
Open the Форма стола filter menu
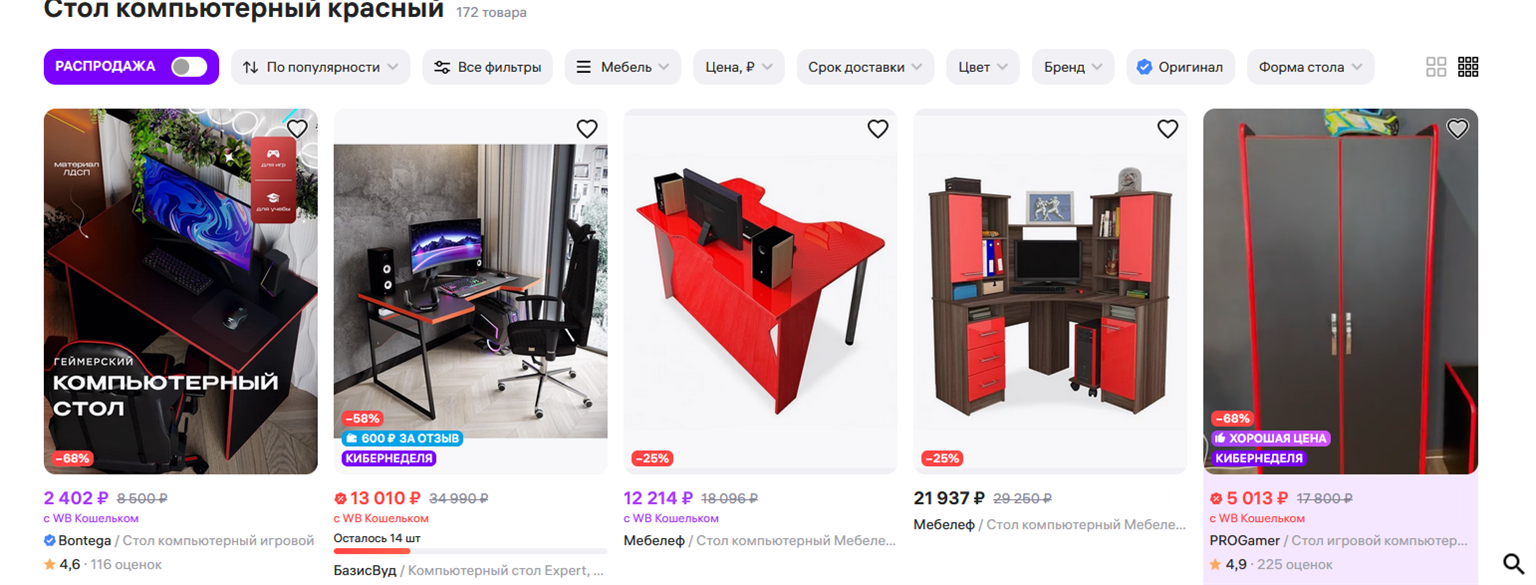click(1310, 67)
